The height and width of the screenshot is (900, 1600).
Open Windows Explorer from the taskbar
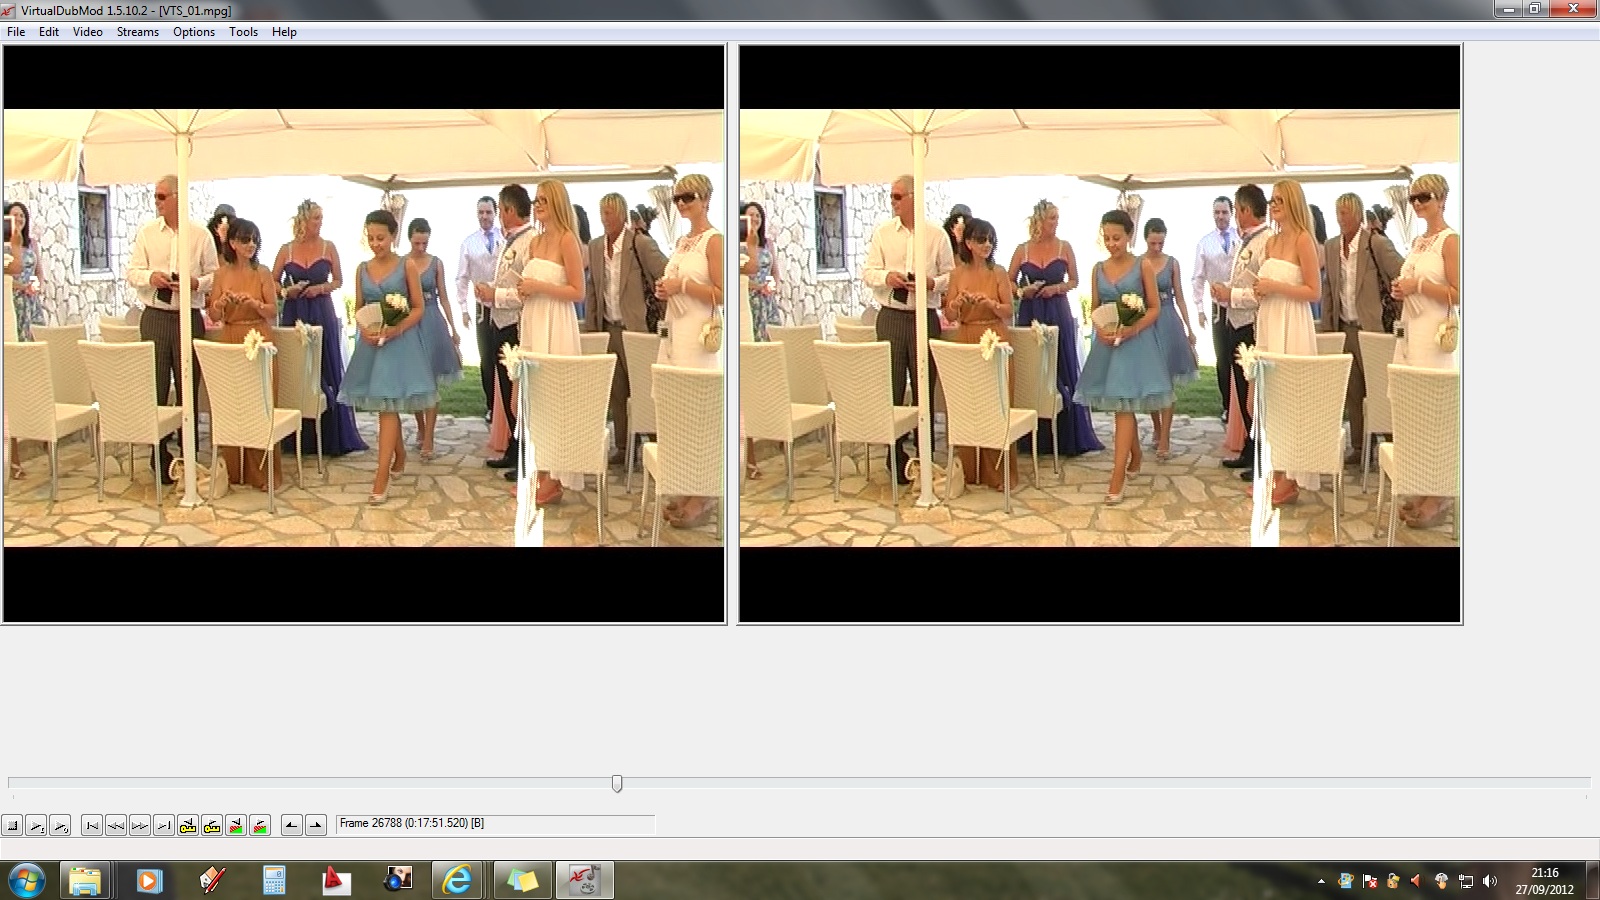[85, 880]
